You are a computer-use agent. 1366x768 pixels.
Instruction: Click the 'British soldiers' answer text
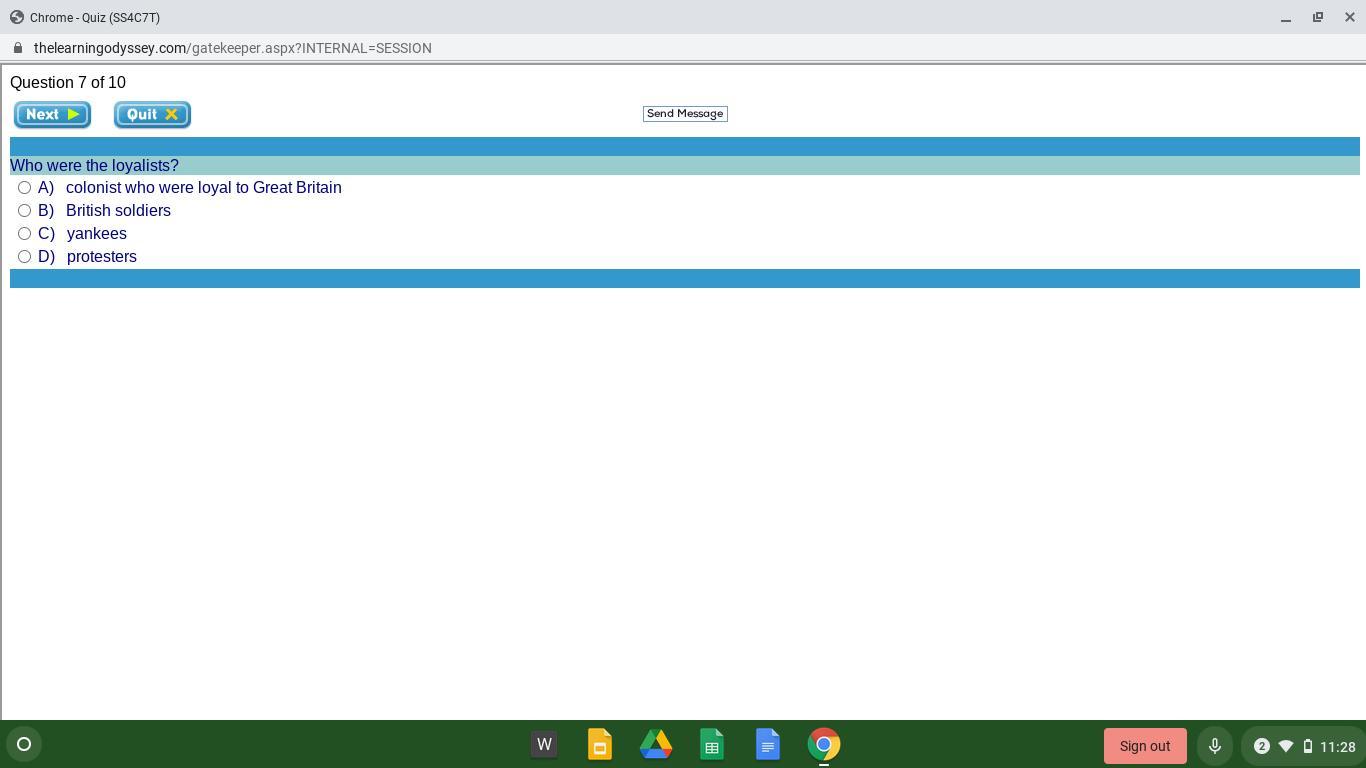tap(118, 210)
